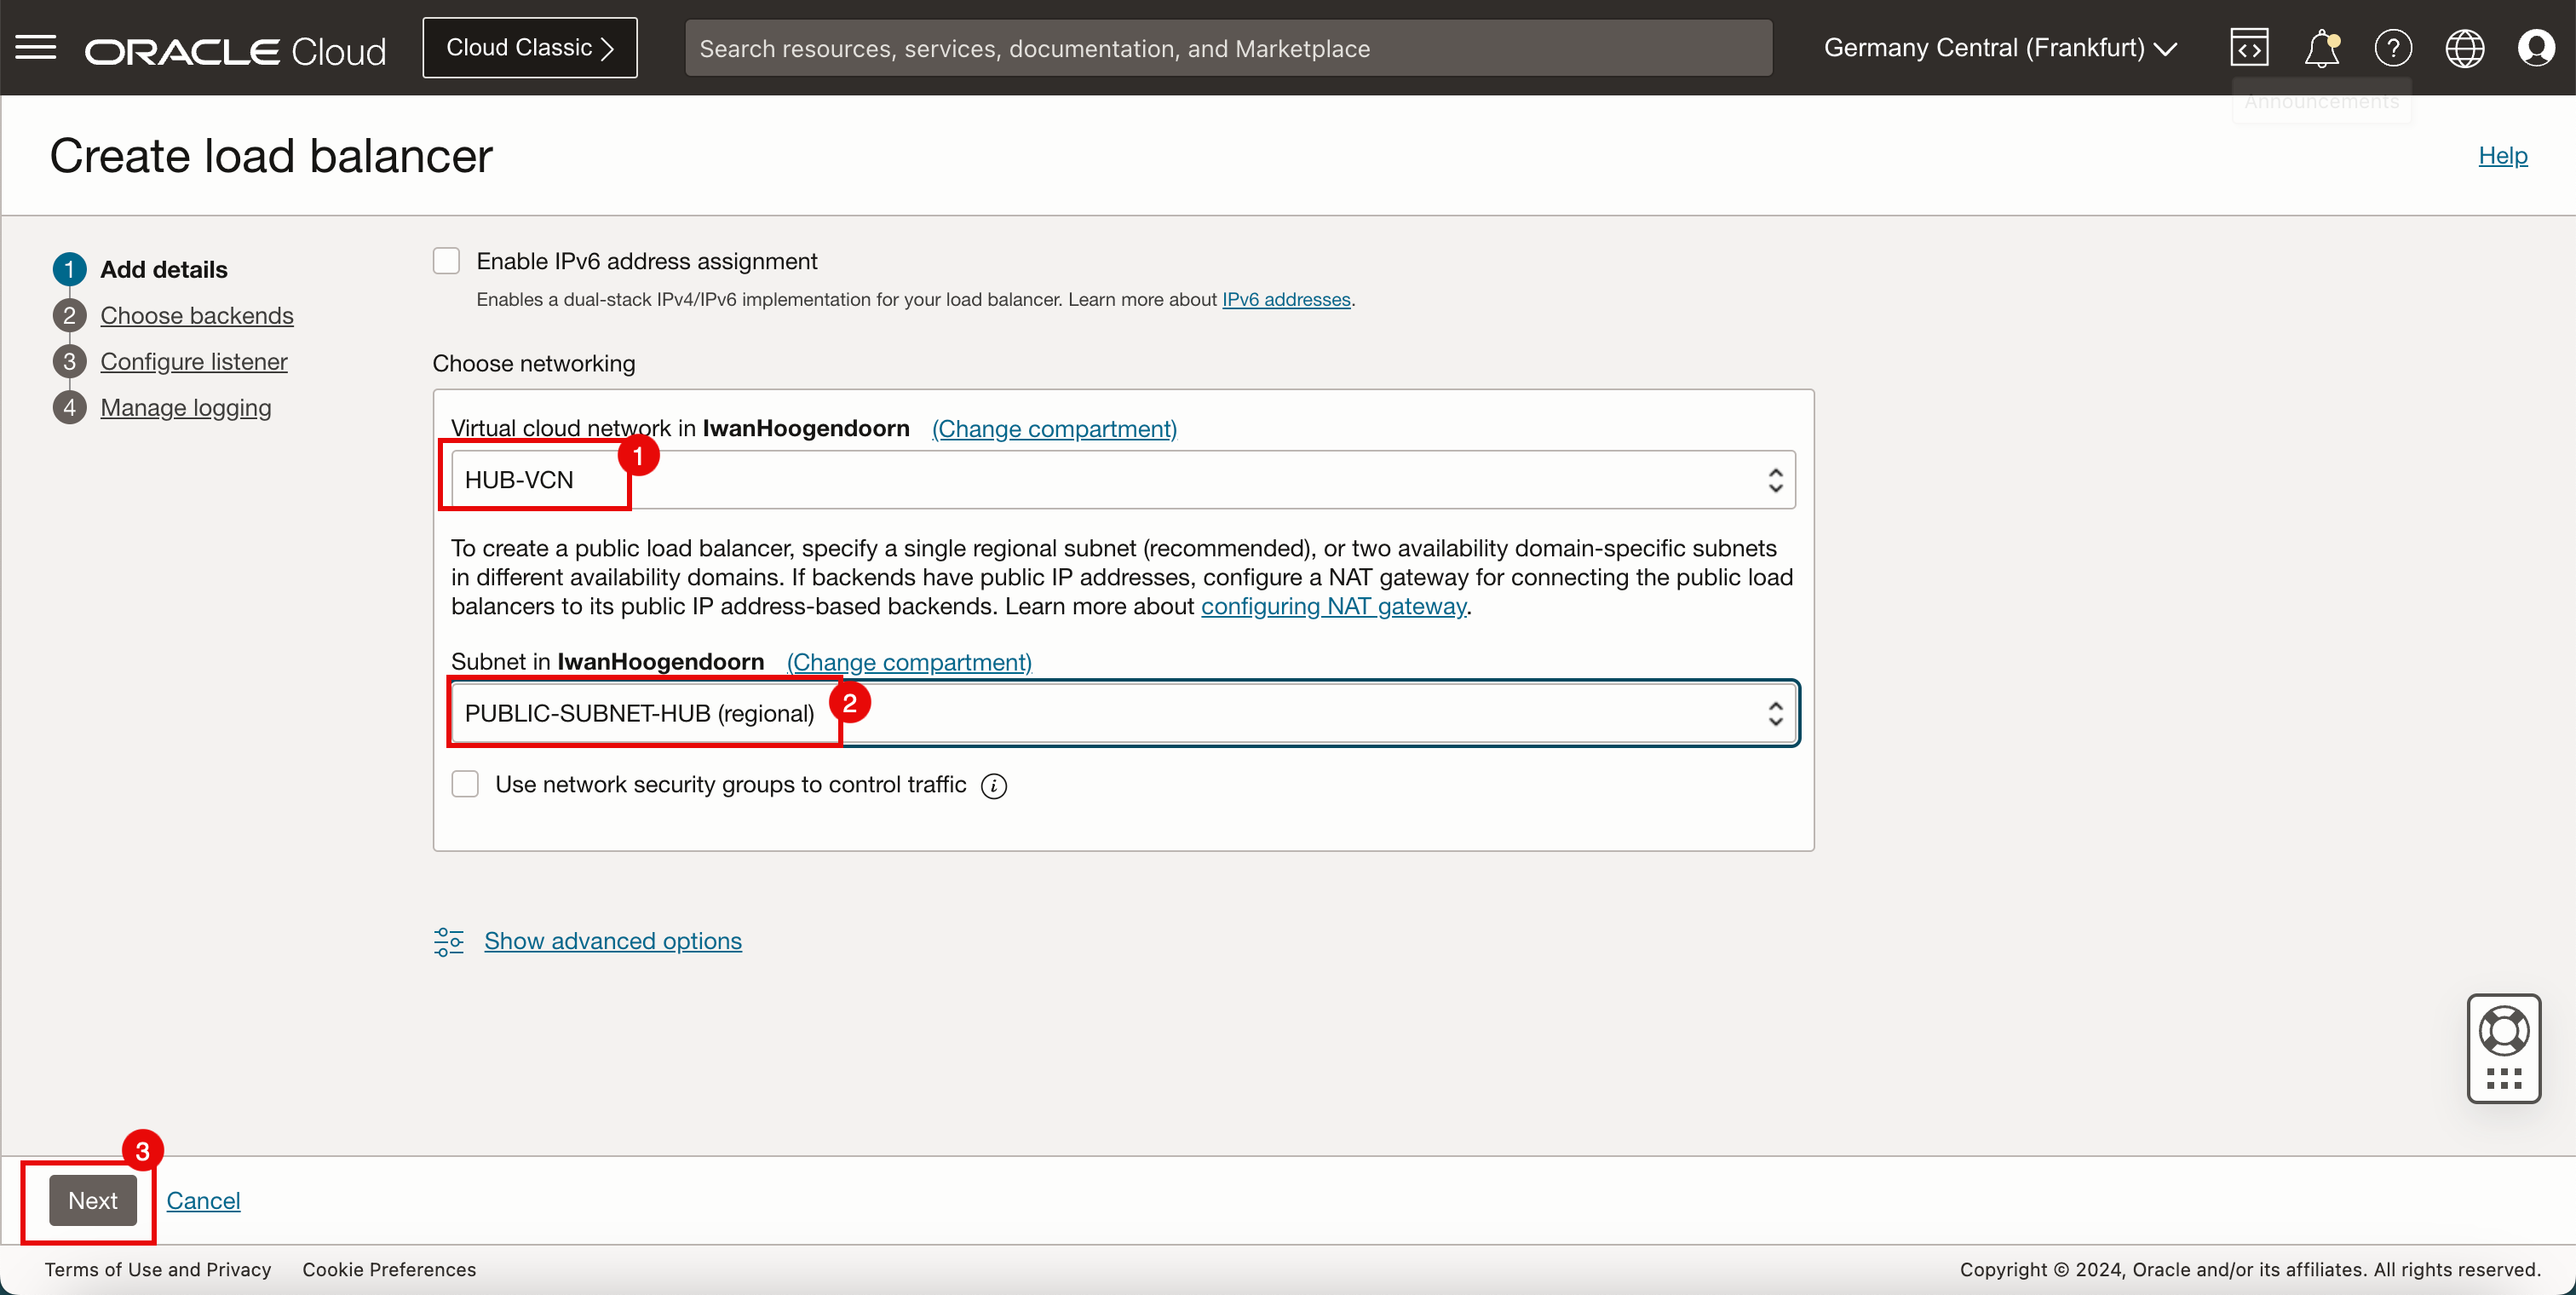Navigate to Configure listener step
This screenshot has width=2576, height=1295.
click(192, 362)
